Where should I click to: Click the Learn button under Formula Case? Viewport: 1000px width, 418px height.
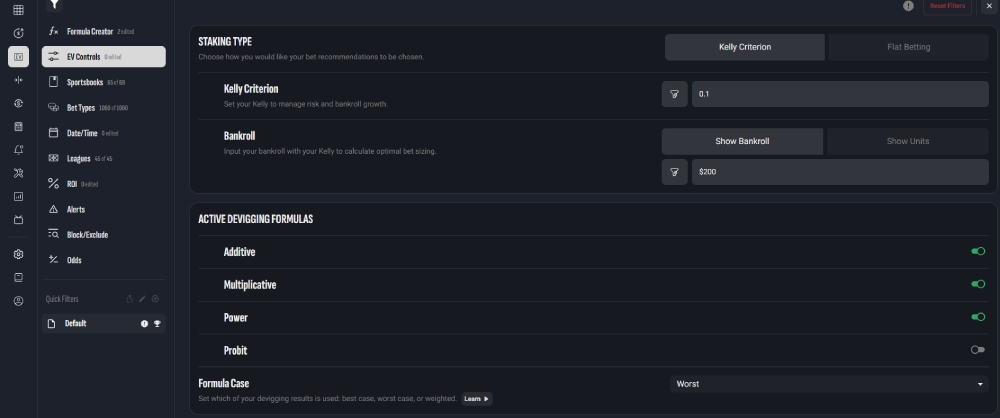(477, 399)
